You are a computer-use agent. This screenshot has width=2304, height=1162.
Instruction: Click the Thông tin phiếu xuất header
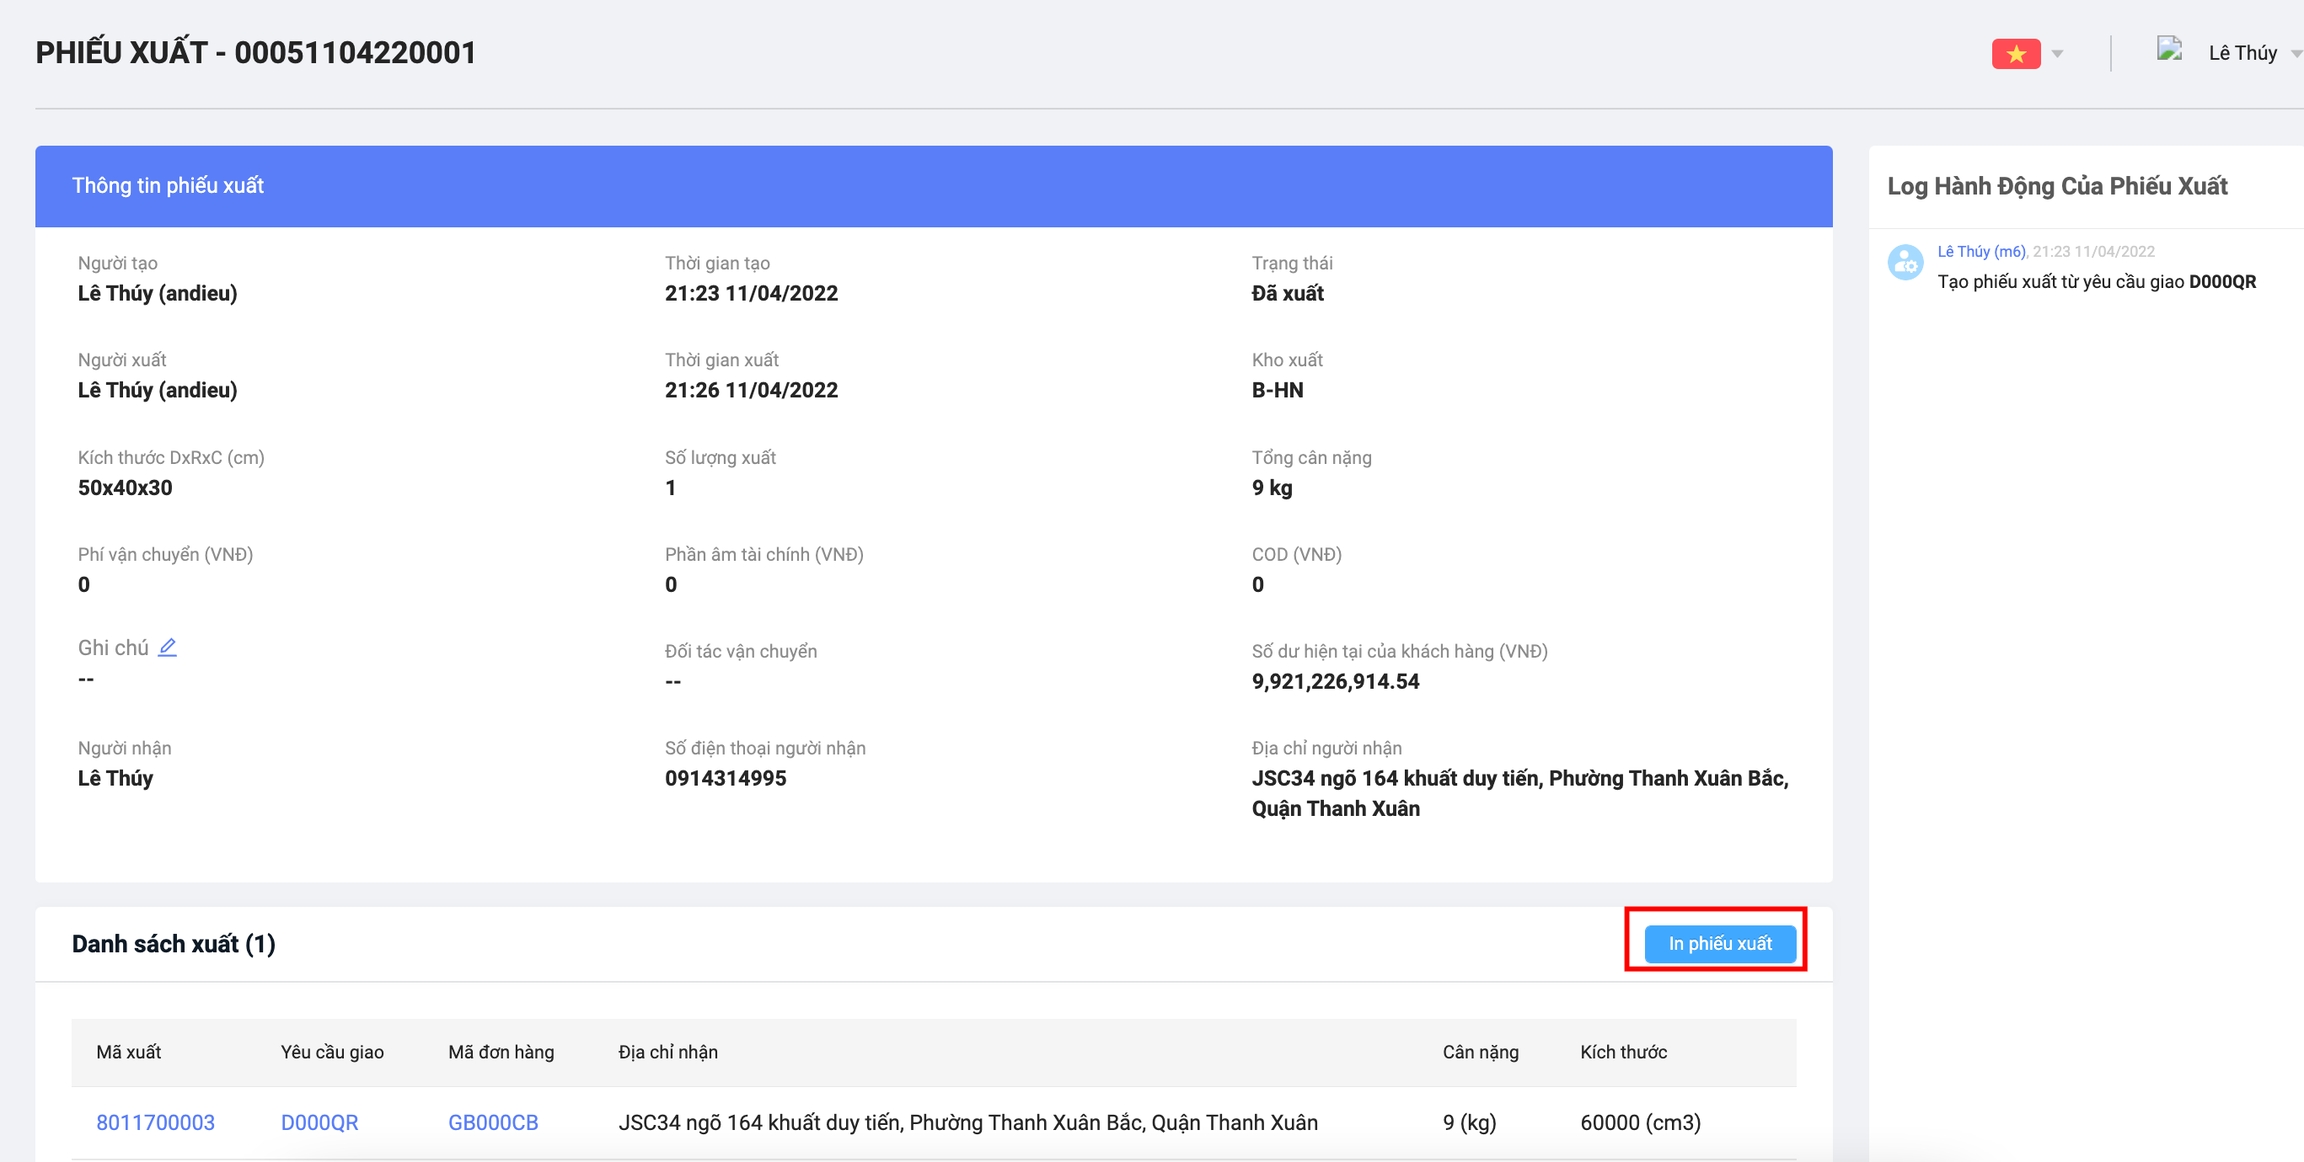(168, 186)
